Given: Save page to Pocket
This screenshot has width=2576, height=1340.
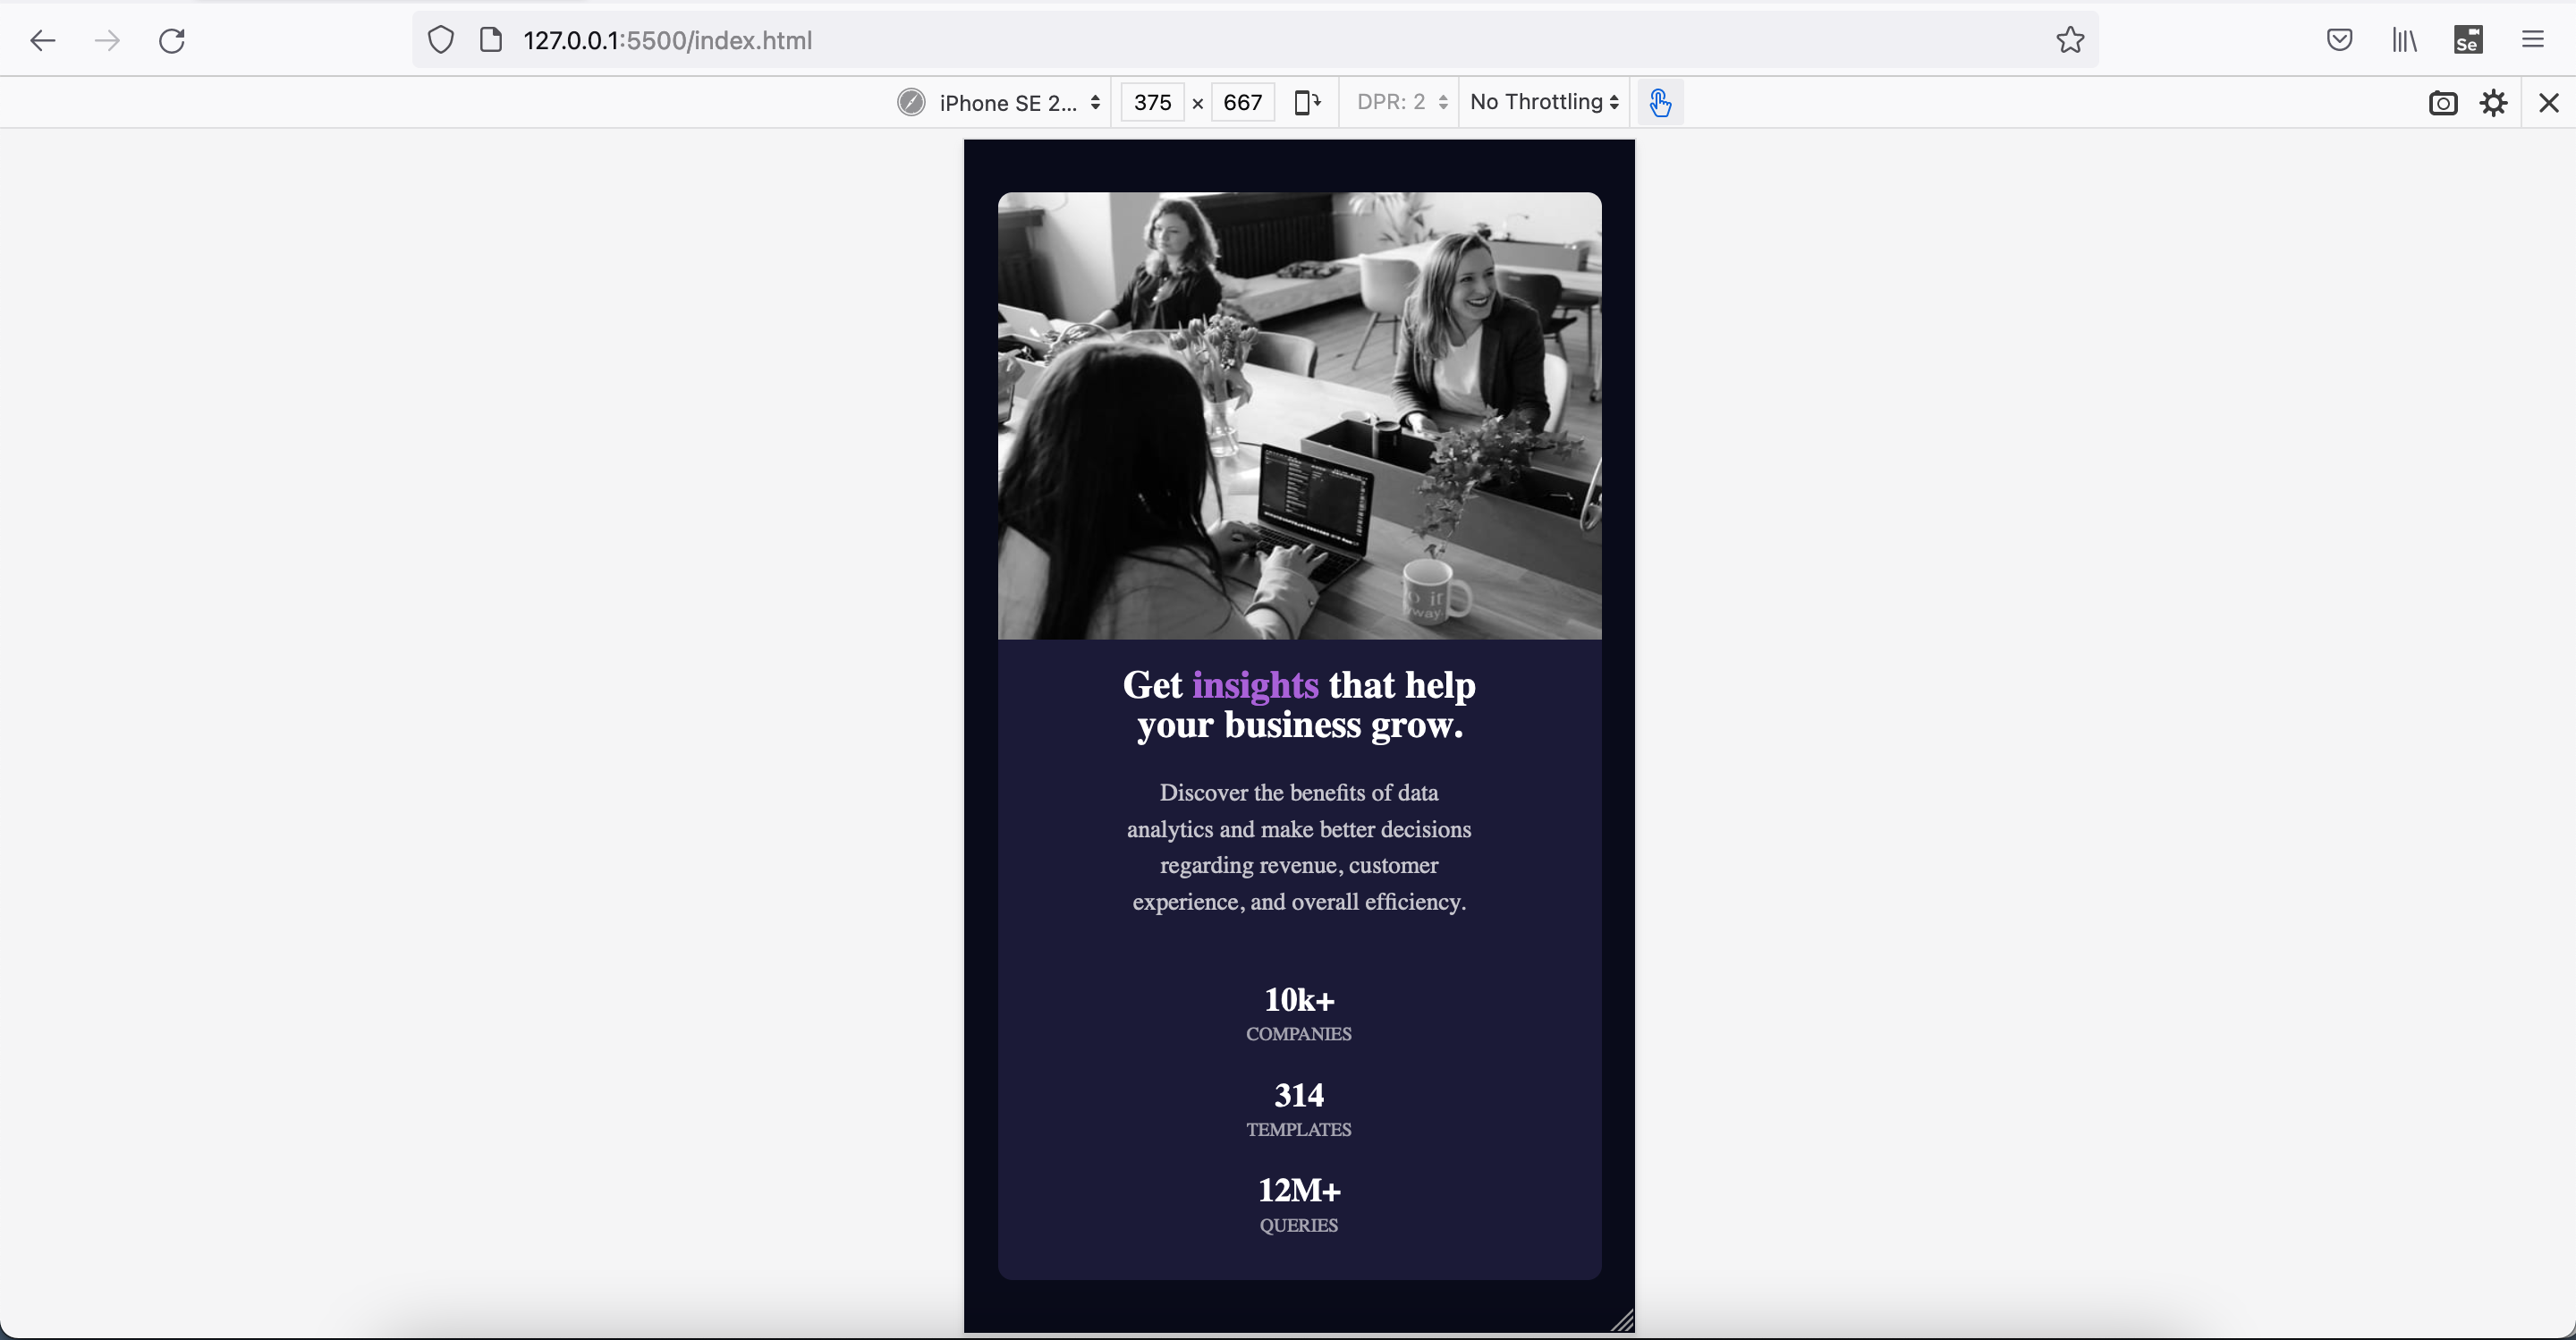Looking at the screenshot, I should [2339, 40].
